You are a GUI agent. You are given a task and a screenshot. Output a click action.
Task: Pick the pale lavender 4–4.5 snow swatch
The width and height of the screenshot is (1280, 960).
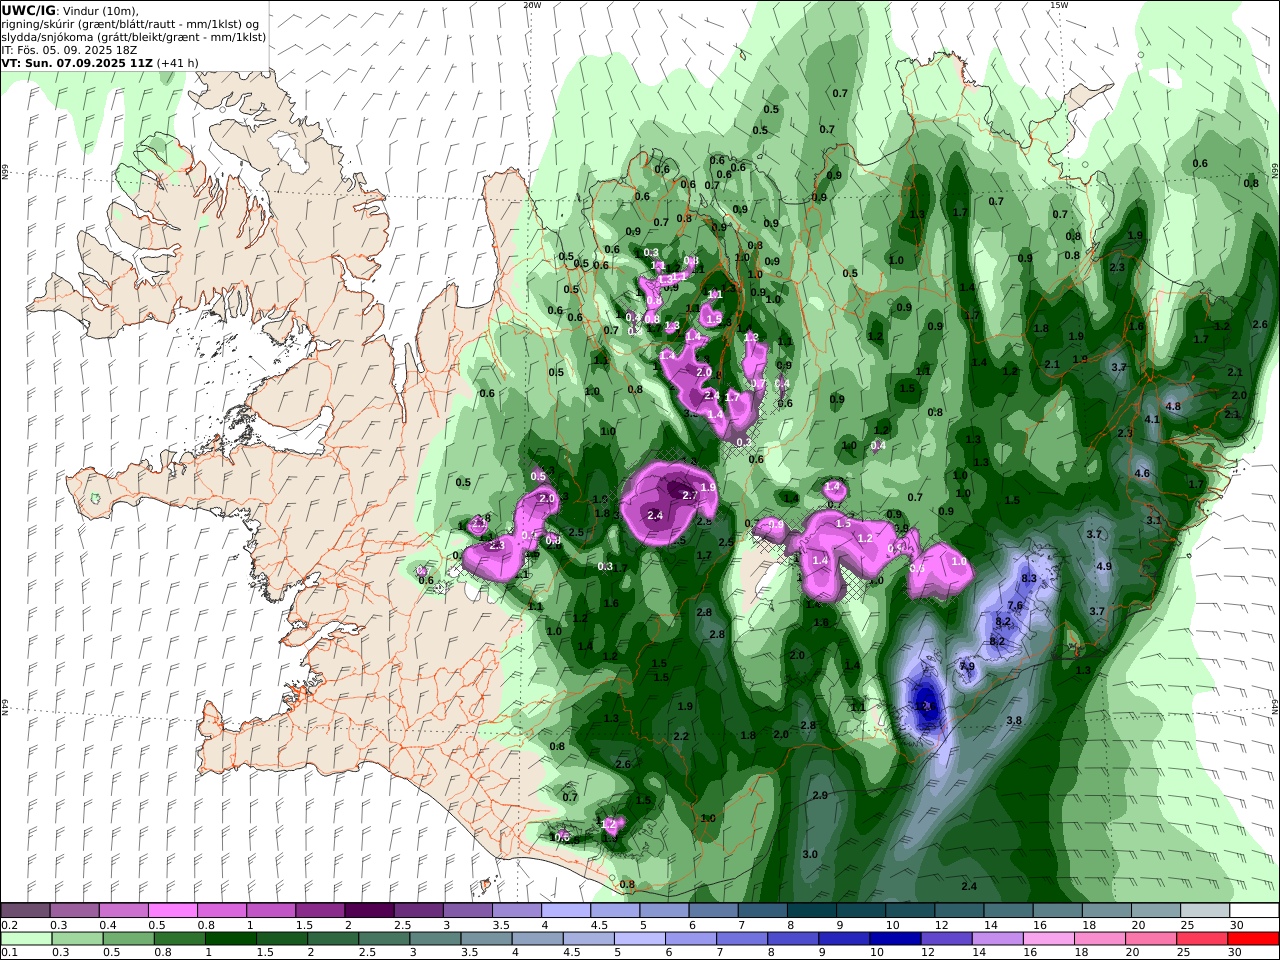click(x=565, y=911)
